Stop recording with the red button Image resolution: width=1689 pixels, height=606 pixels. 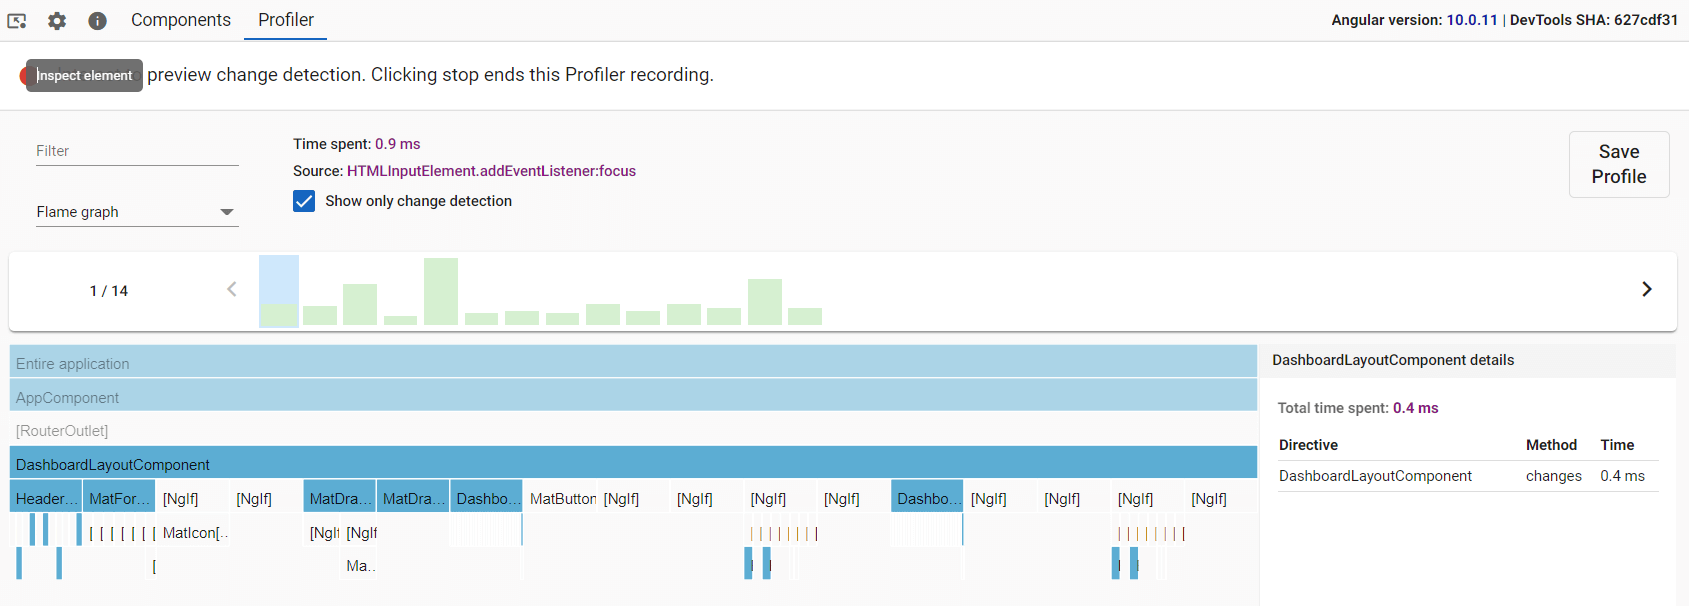[x=25, y=76]
